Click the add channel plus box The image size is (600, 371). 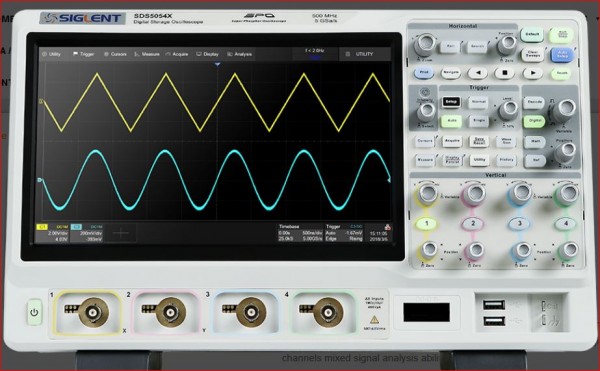click(x=121, y=233)
